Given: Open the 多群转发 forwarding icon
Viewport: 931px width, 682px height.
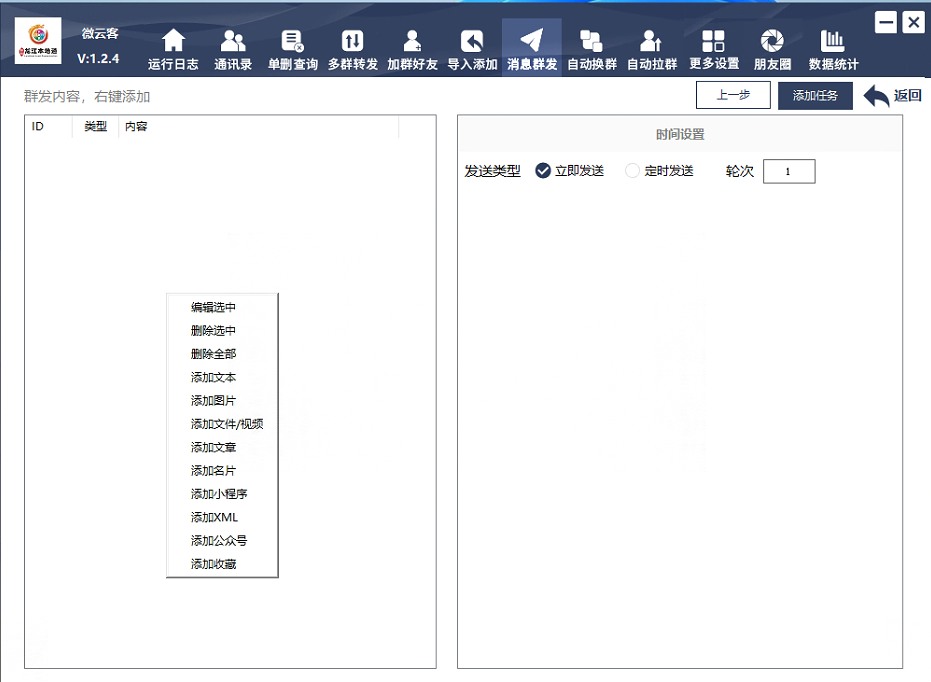Looking at the screenshot, I should coord(353,41).
